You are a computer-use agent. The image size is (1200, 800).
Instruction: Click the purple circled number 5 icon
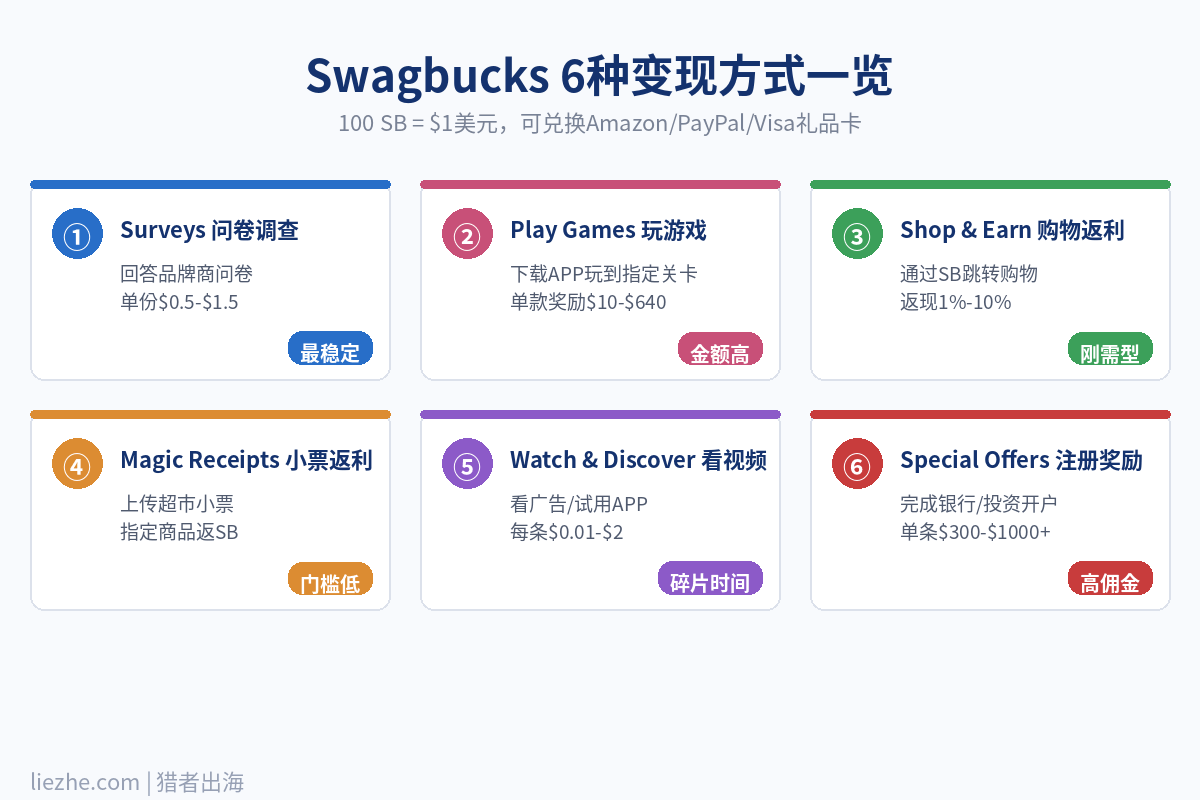click(467, 464)
